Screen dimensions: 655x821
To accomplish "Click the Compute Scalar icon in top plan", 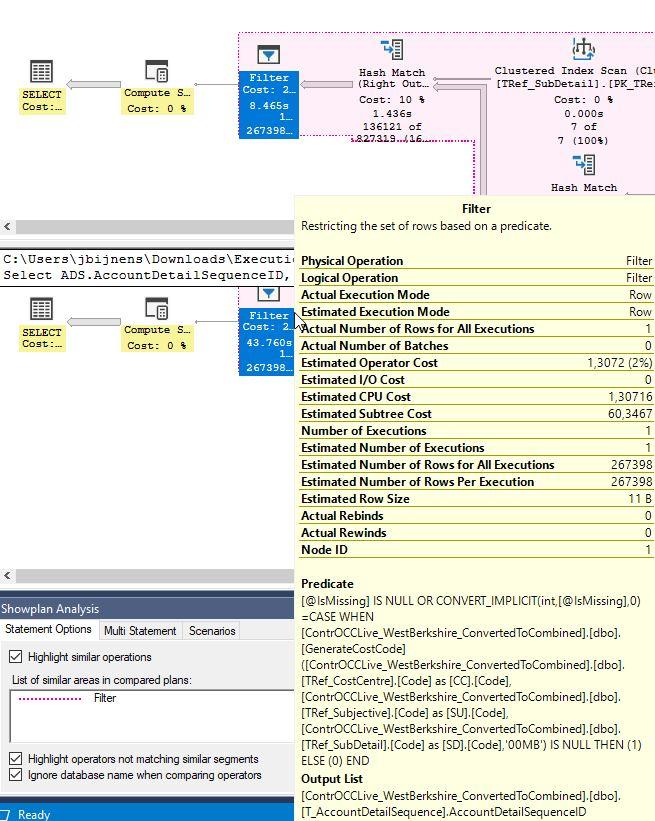I will [157, 71].
